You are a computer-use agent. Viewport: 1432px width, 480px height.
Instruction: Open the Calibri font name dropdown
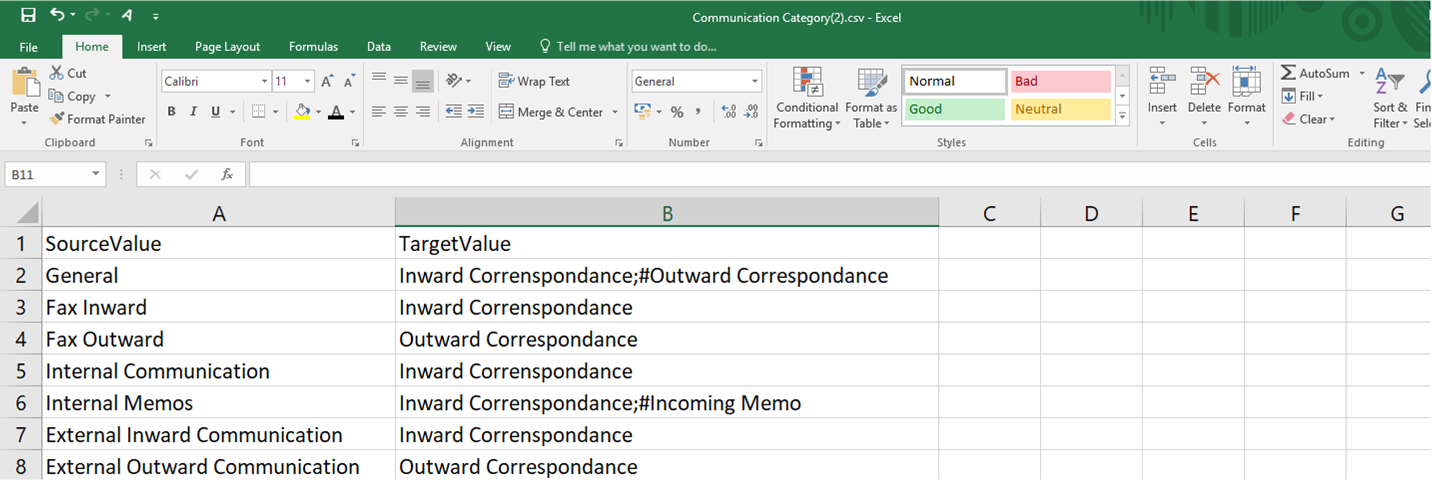[265, 81]
